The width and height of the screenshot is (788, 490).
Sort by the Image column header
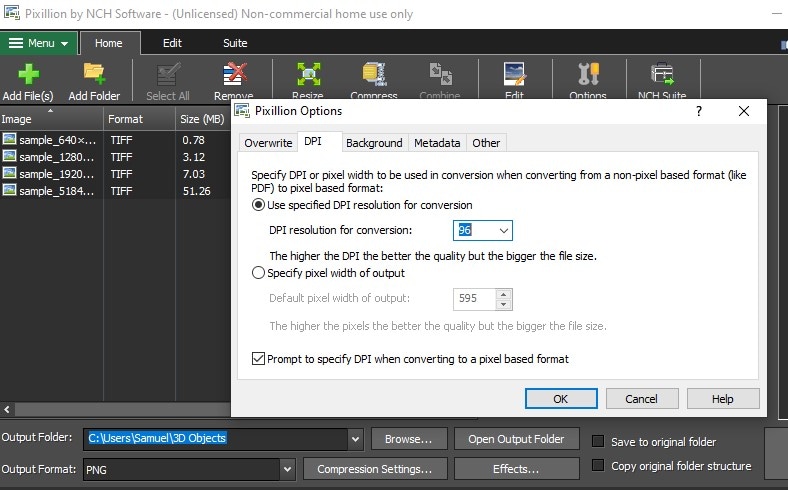coord(51,119)
